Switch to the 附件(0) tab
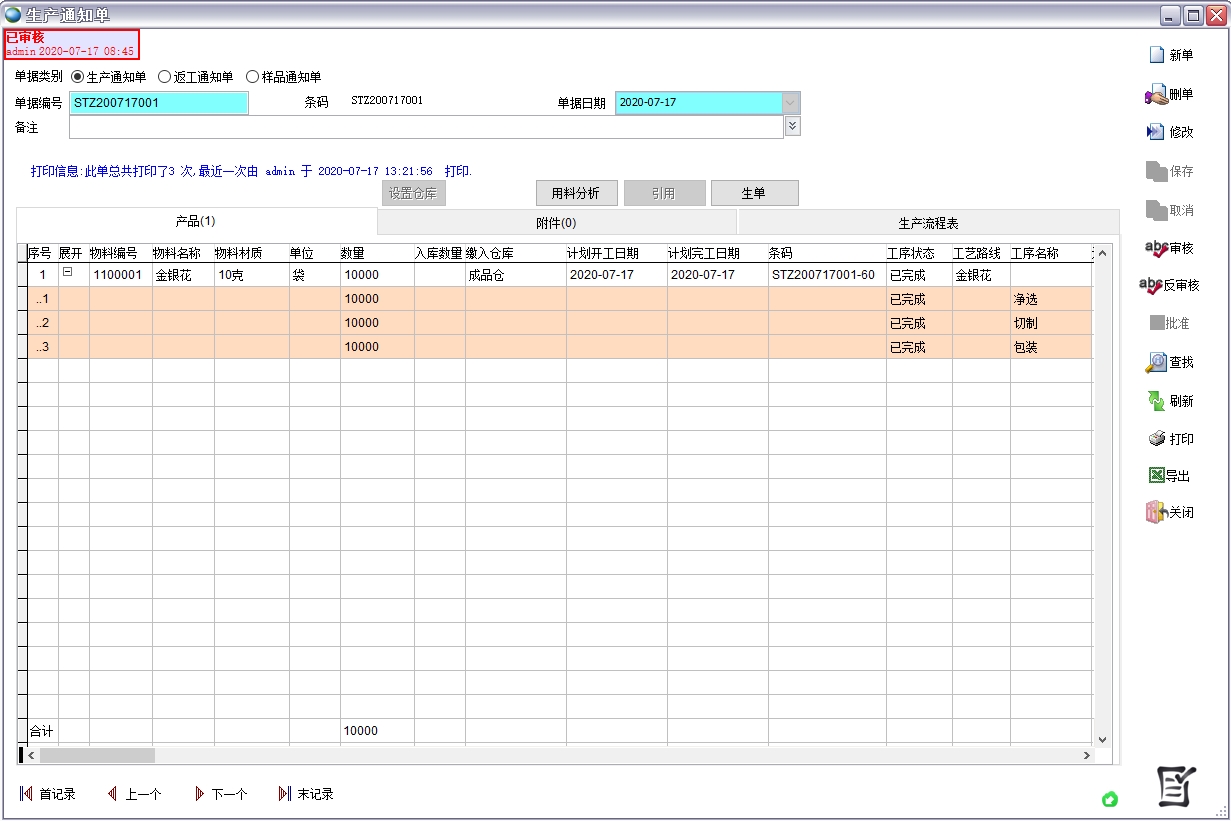Image resolution: width=1231 pixels, height=821 pixels. pyautogui.click(x=556, y=223)
